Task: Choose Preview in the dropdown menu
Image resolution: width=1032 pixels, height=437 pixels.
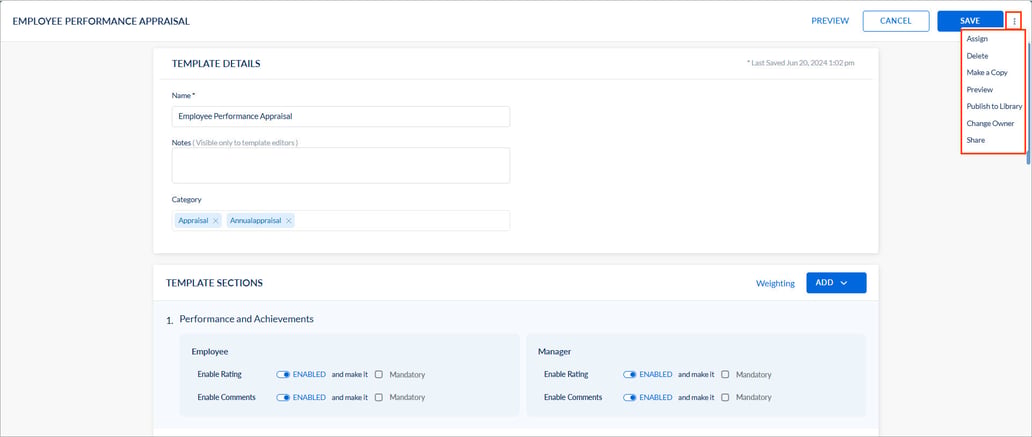Action: click(x=979, y=90)
